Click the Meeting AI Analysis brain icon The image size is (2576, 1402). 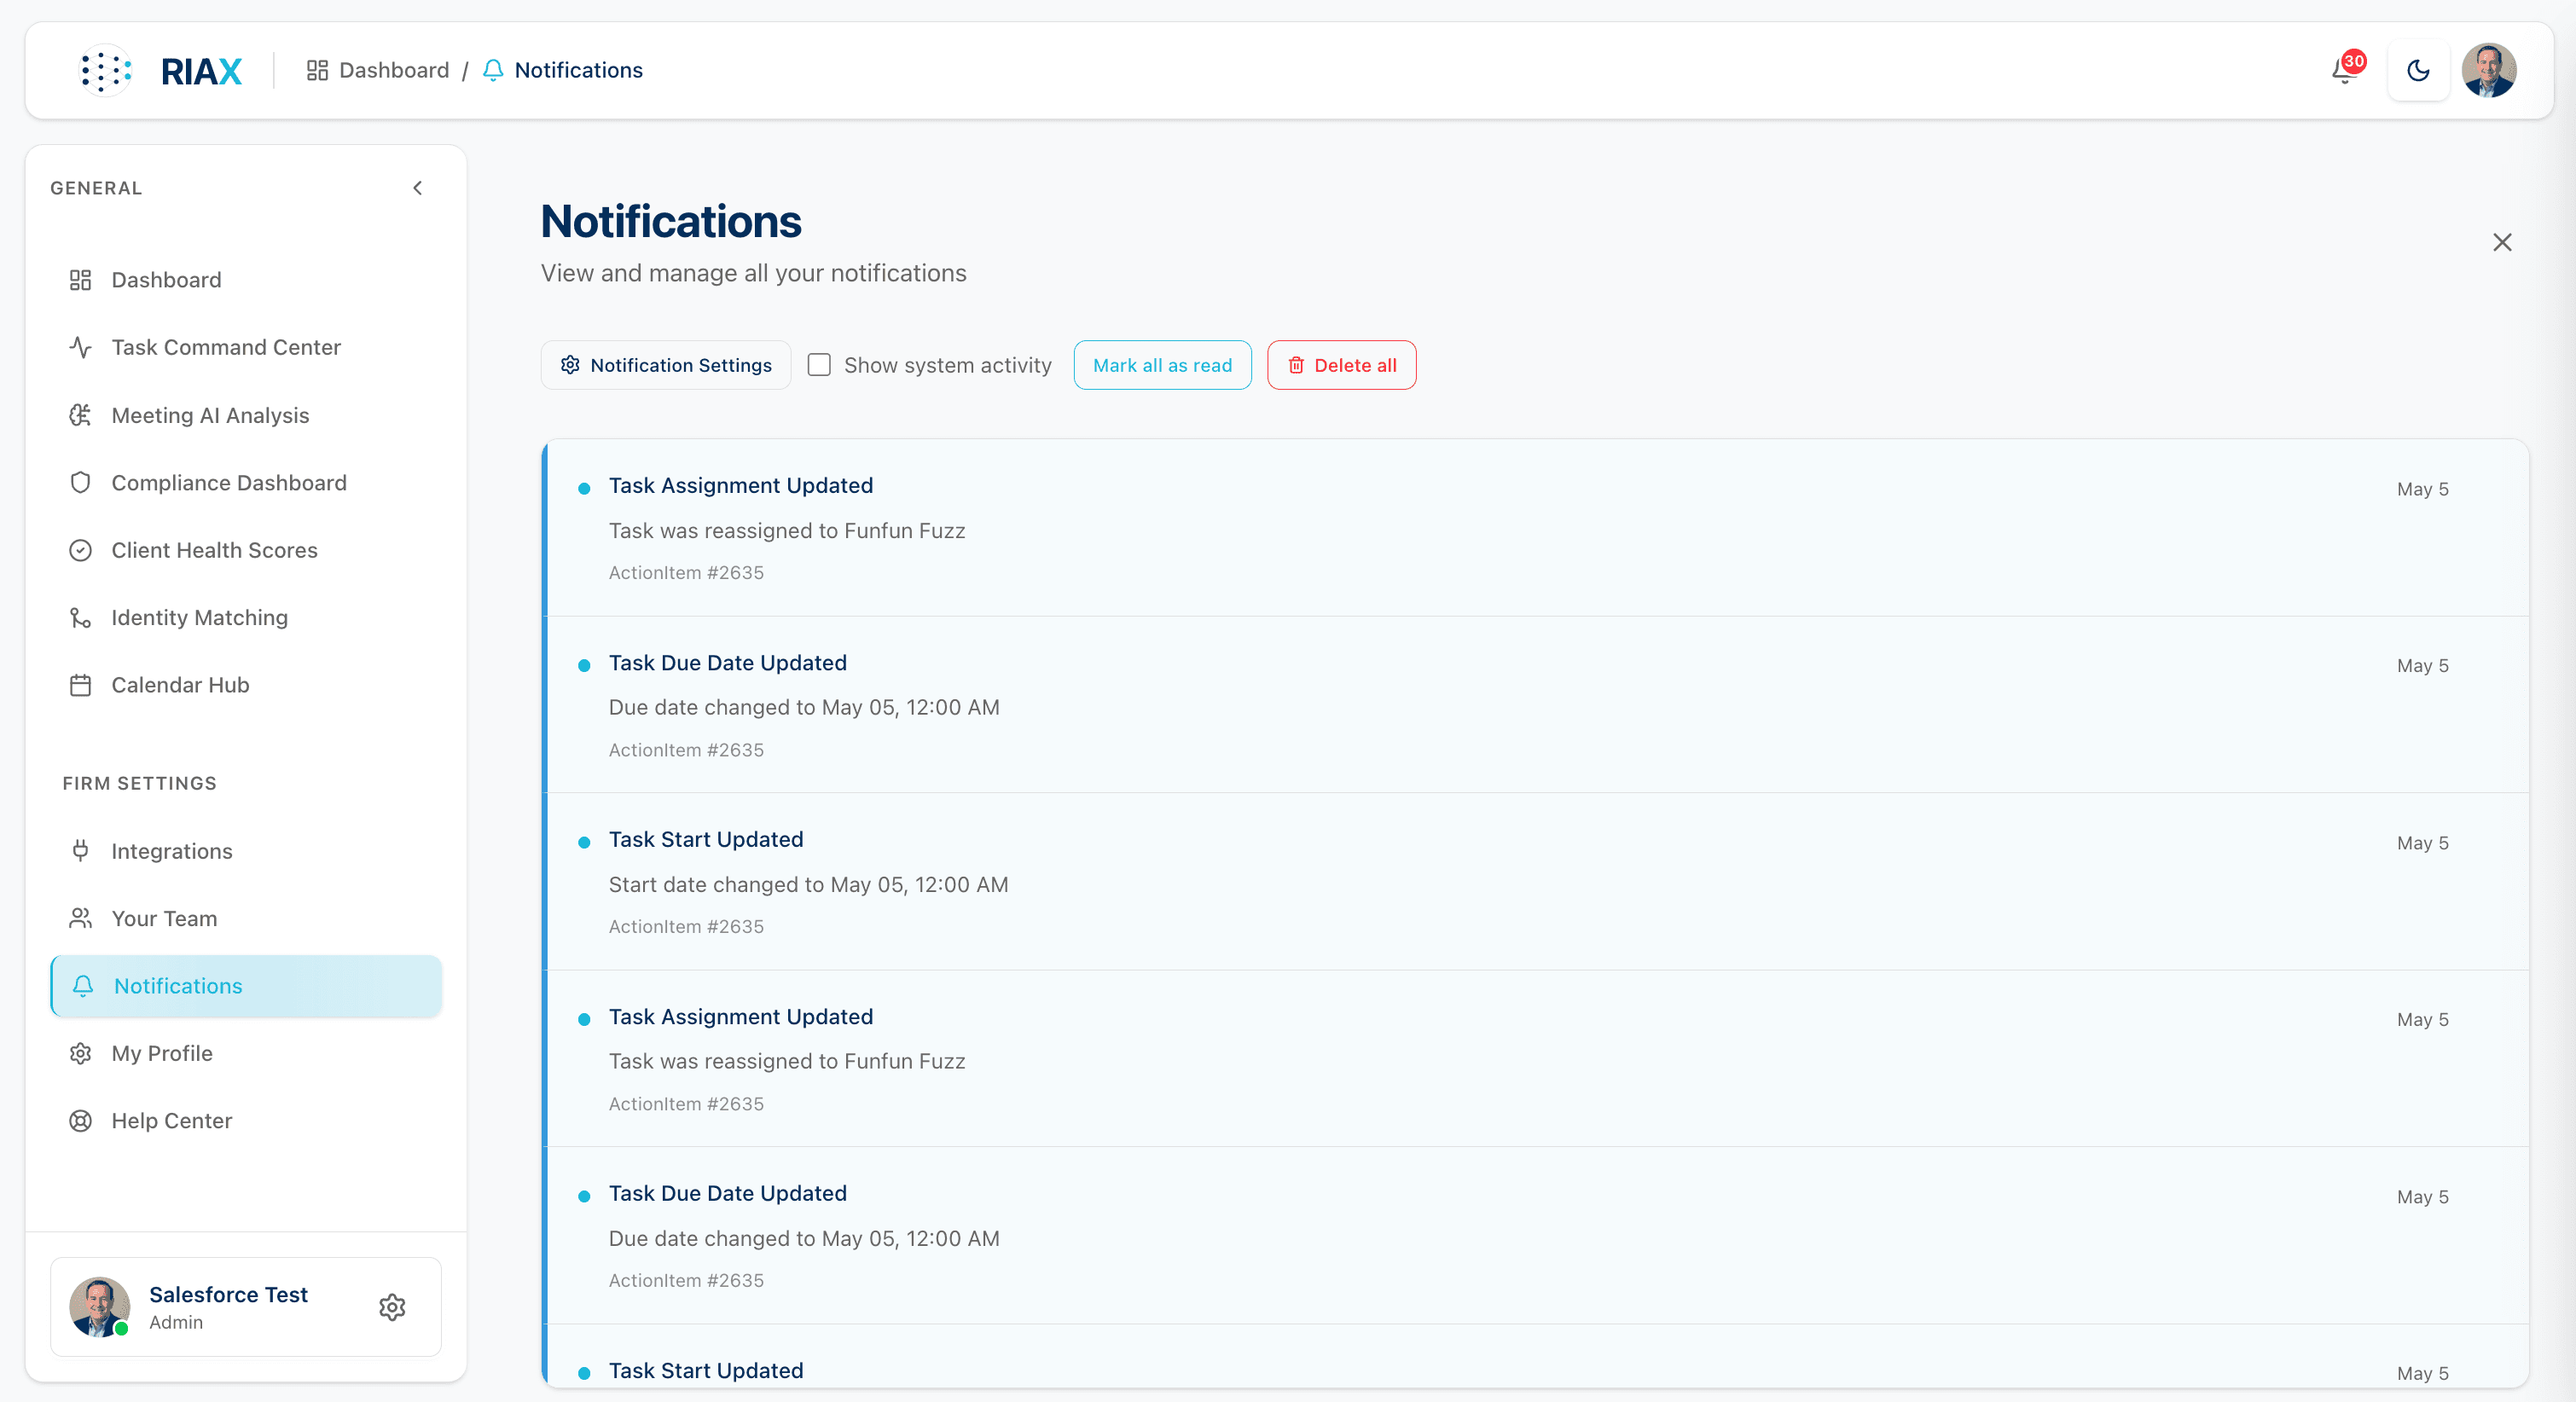pos(81,415)
